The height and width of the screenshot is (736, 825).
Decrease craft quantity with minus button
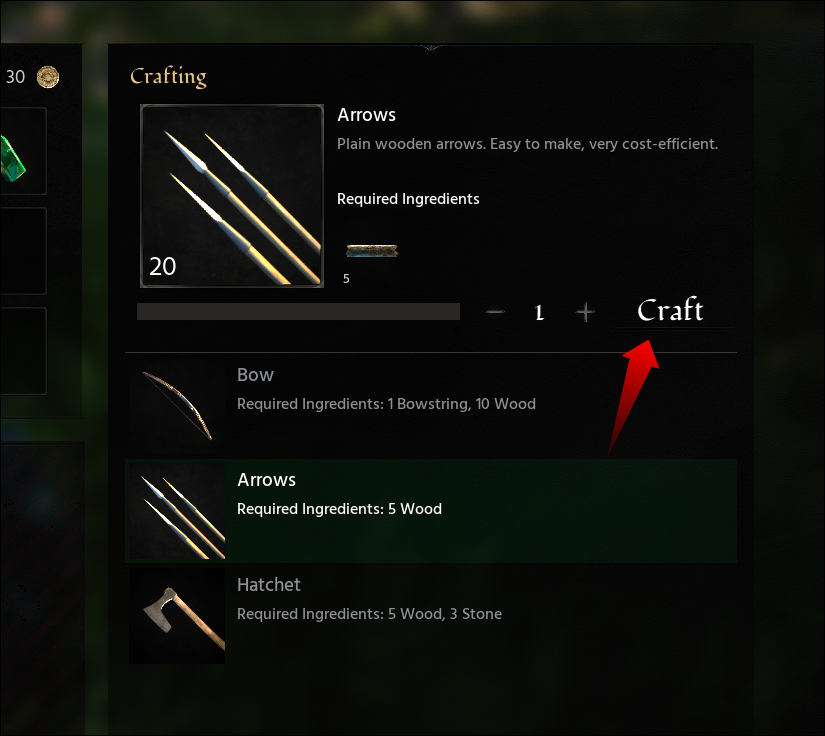[495, 311]
